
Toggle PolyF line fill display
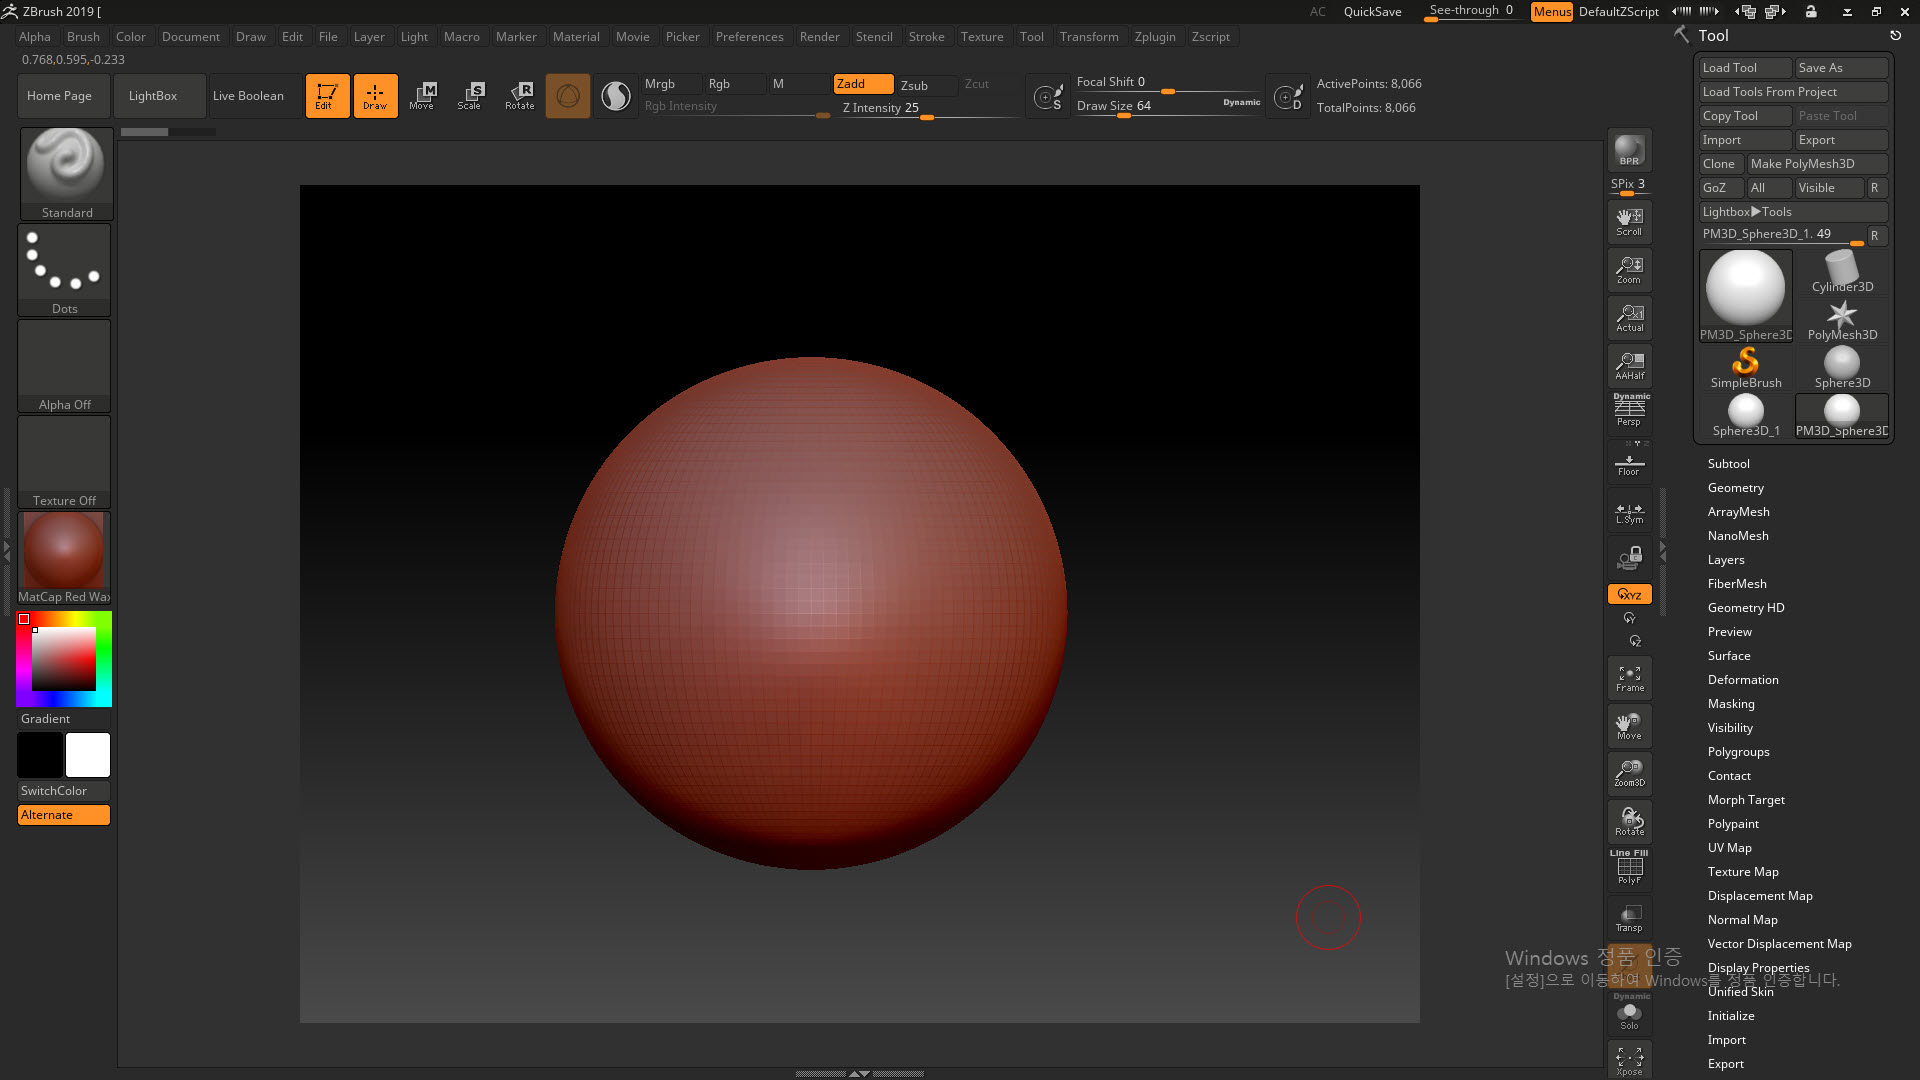coord(1629,868)
